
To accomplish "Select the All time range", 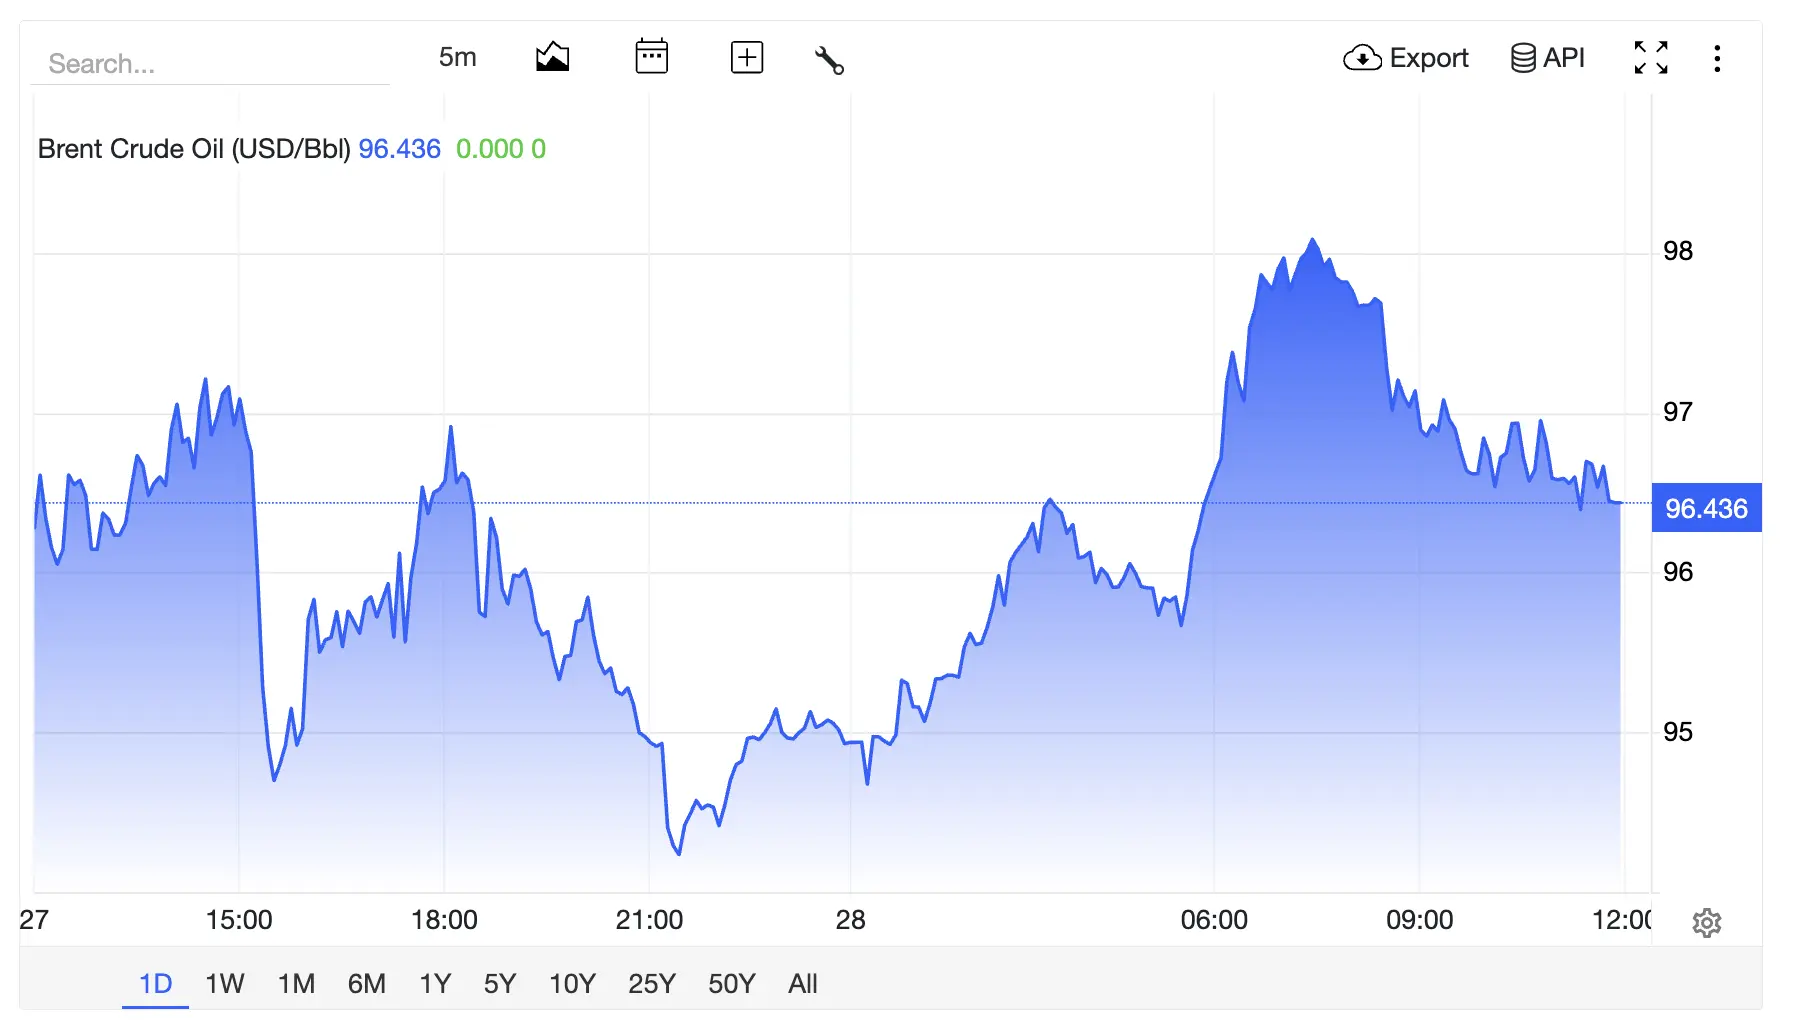I will (803, 984).
